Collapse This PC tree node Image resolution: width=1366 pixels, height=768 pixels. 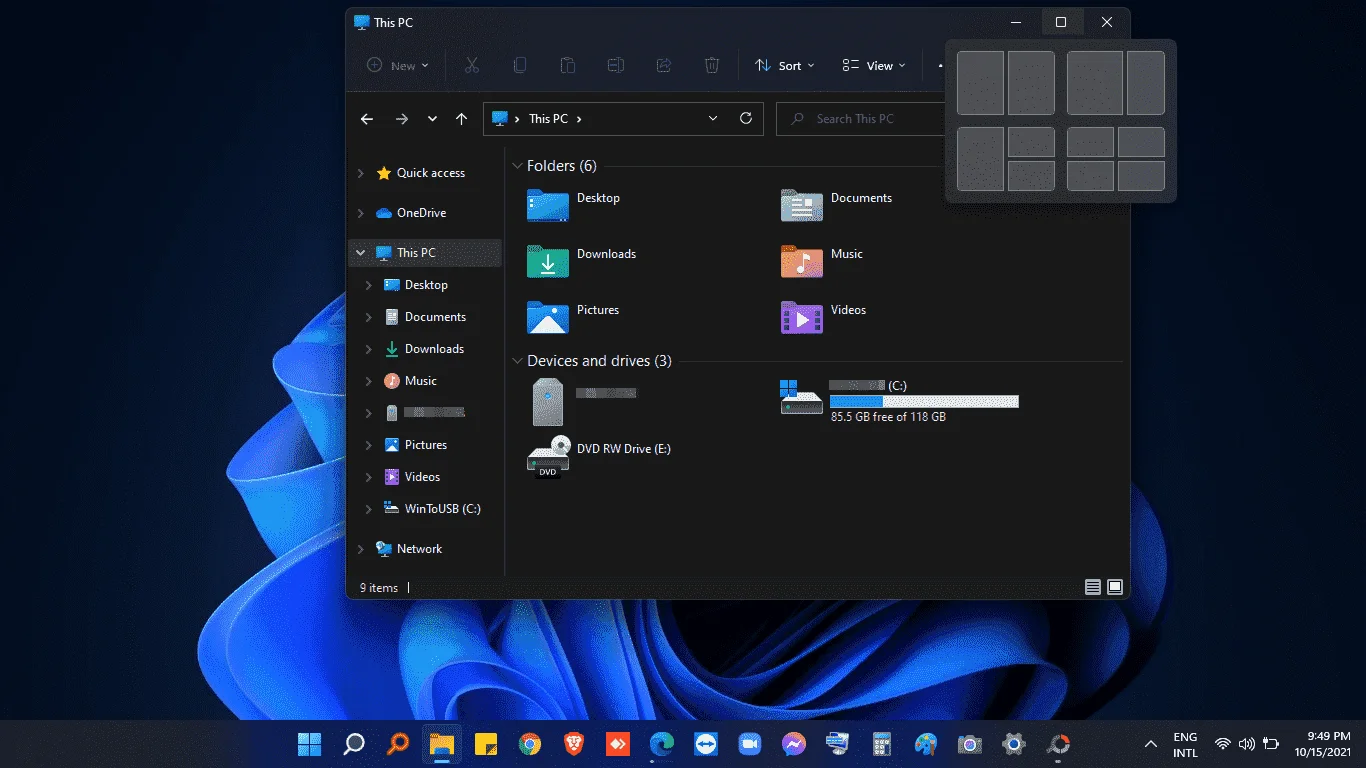[x=361, y=253]
